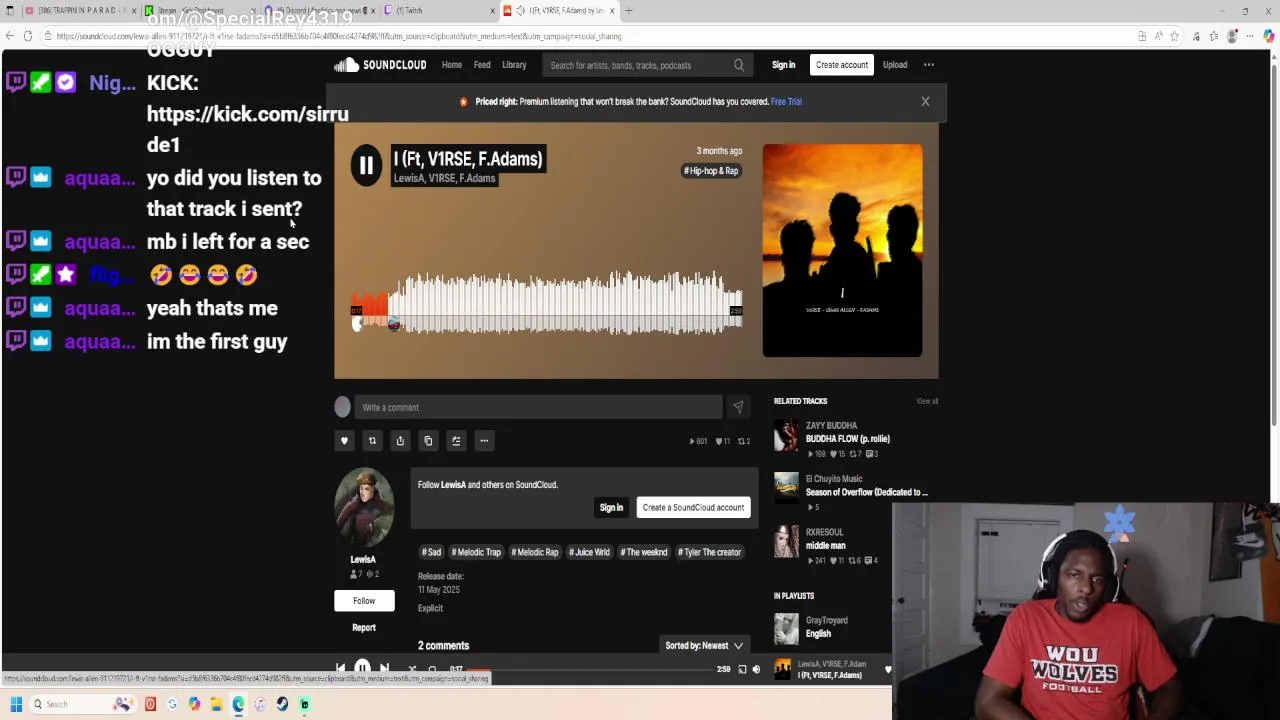Seek on the bottom player progress bar
The height and width of the screenshot is (720, 1280).
coord(590,669)
